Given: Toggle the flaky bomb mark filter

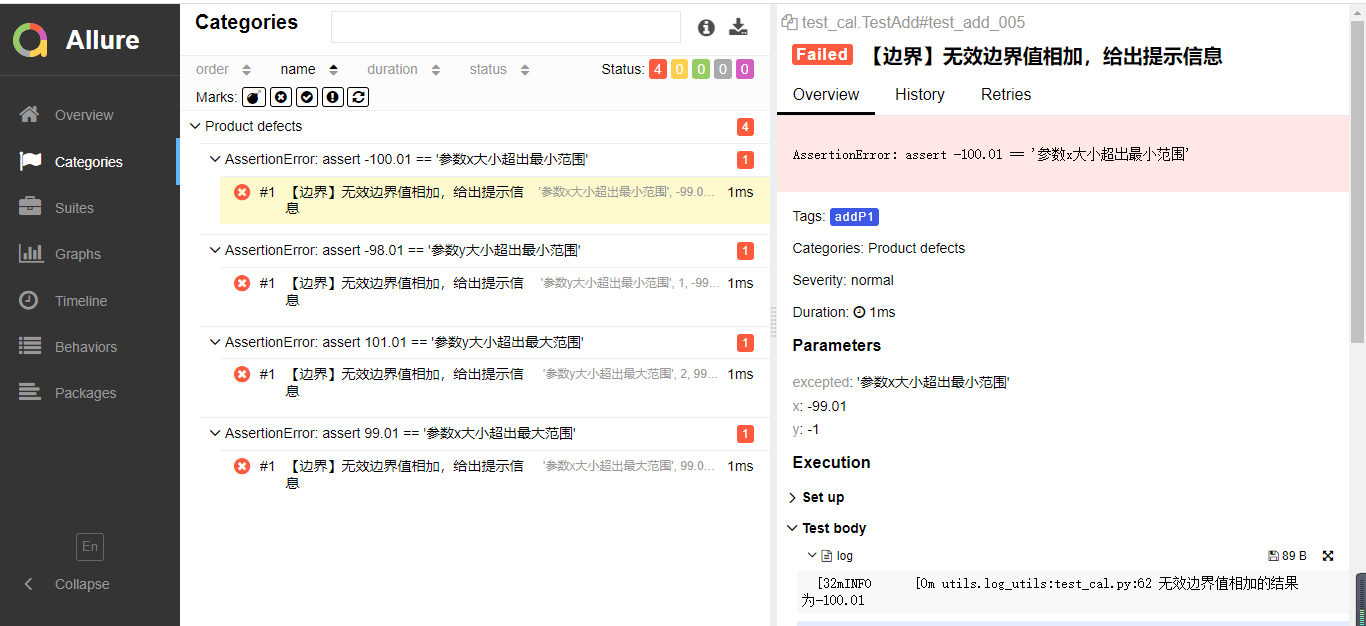Looking at the screenshot, I should coord(254,97).
